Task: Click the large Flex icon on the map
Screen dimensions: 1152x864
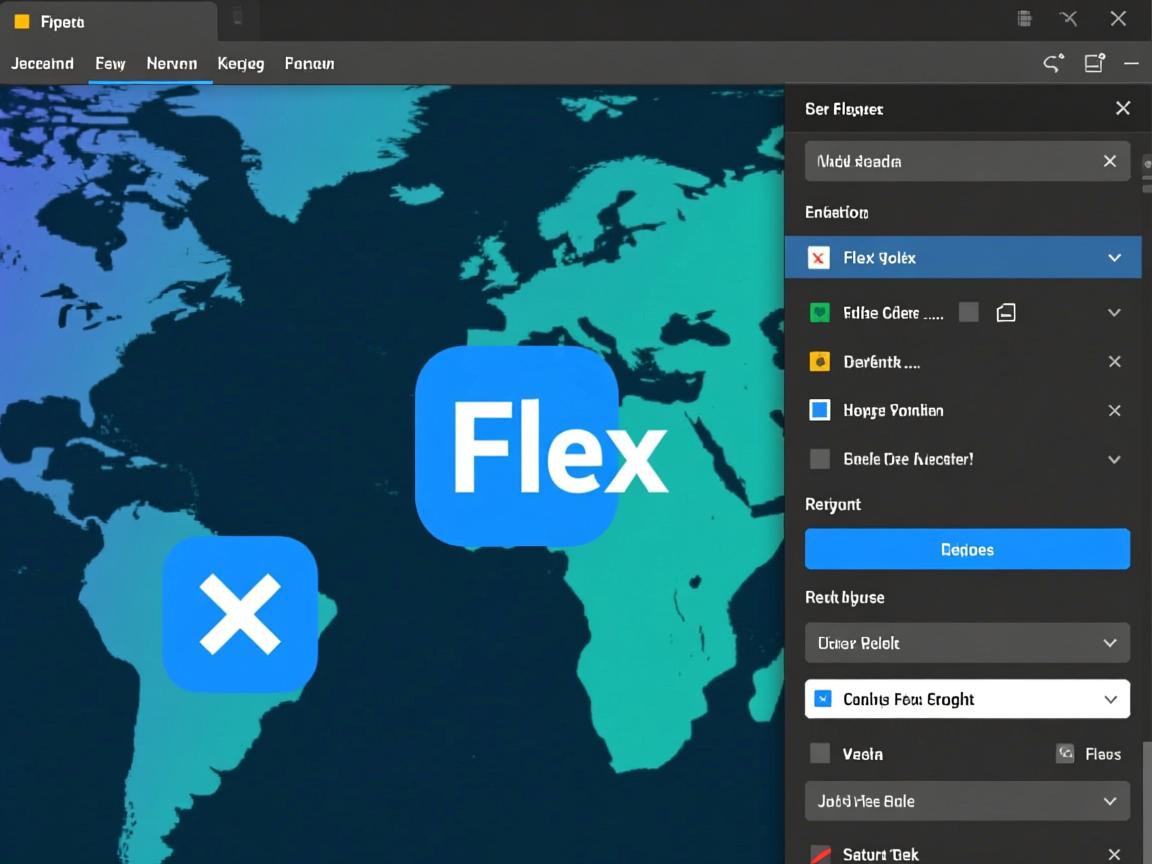Action: tap(516, 446)
